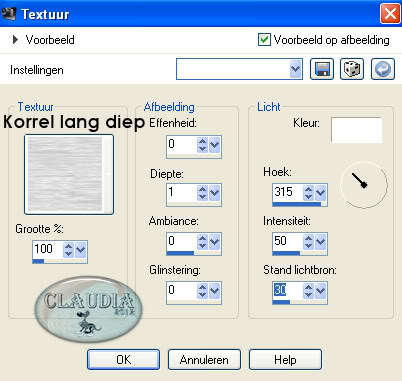Click the Effenheid value field

(x=182, y=144)
